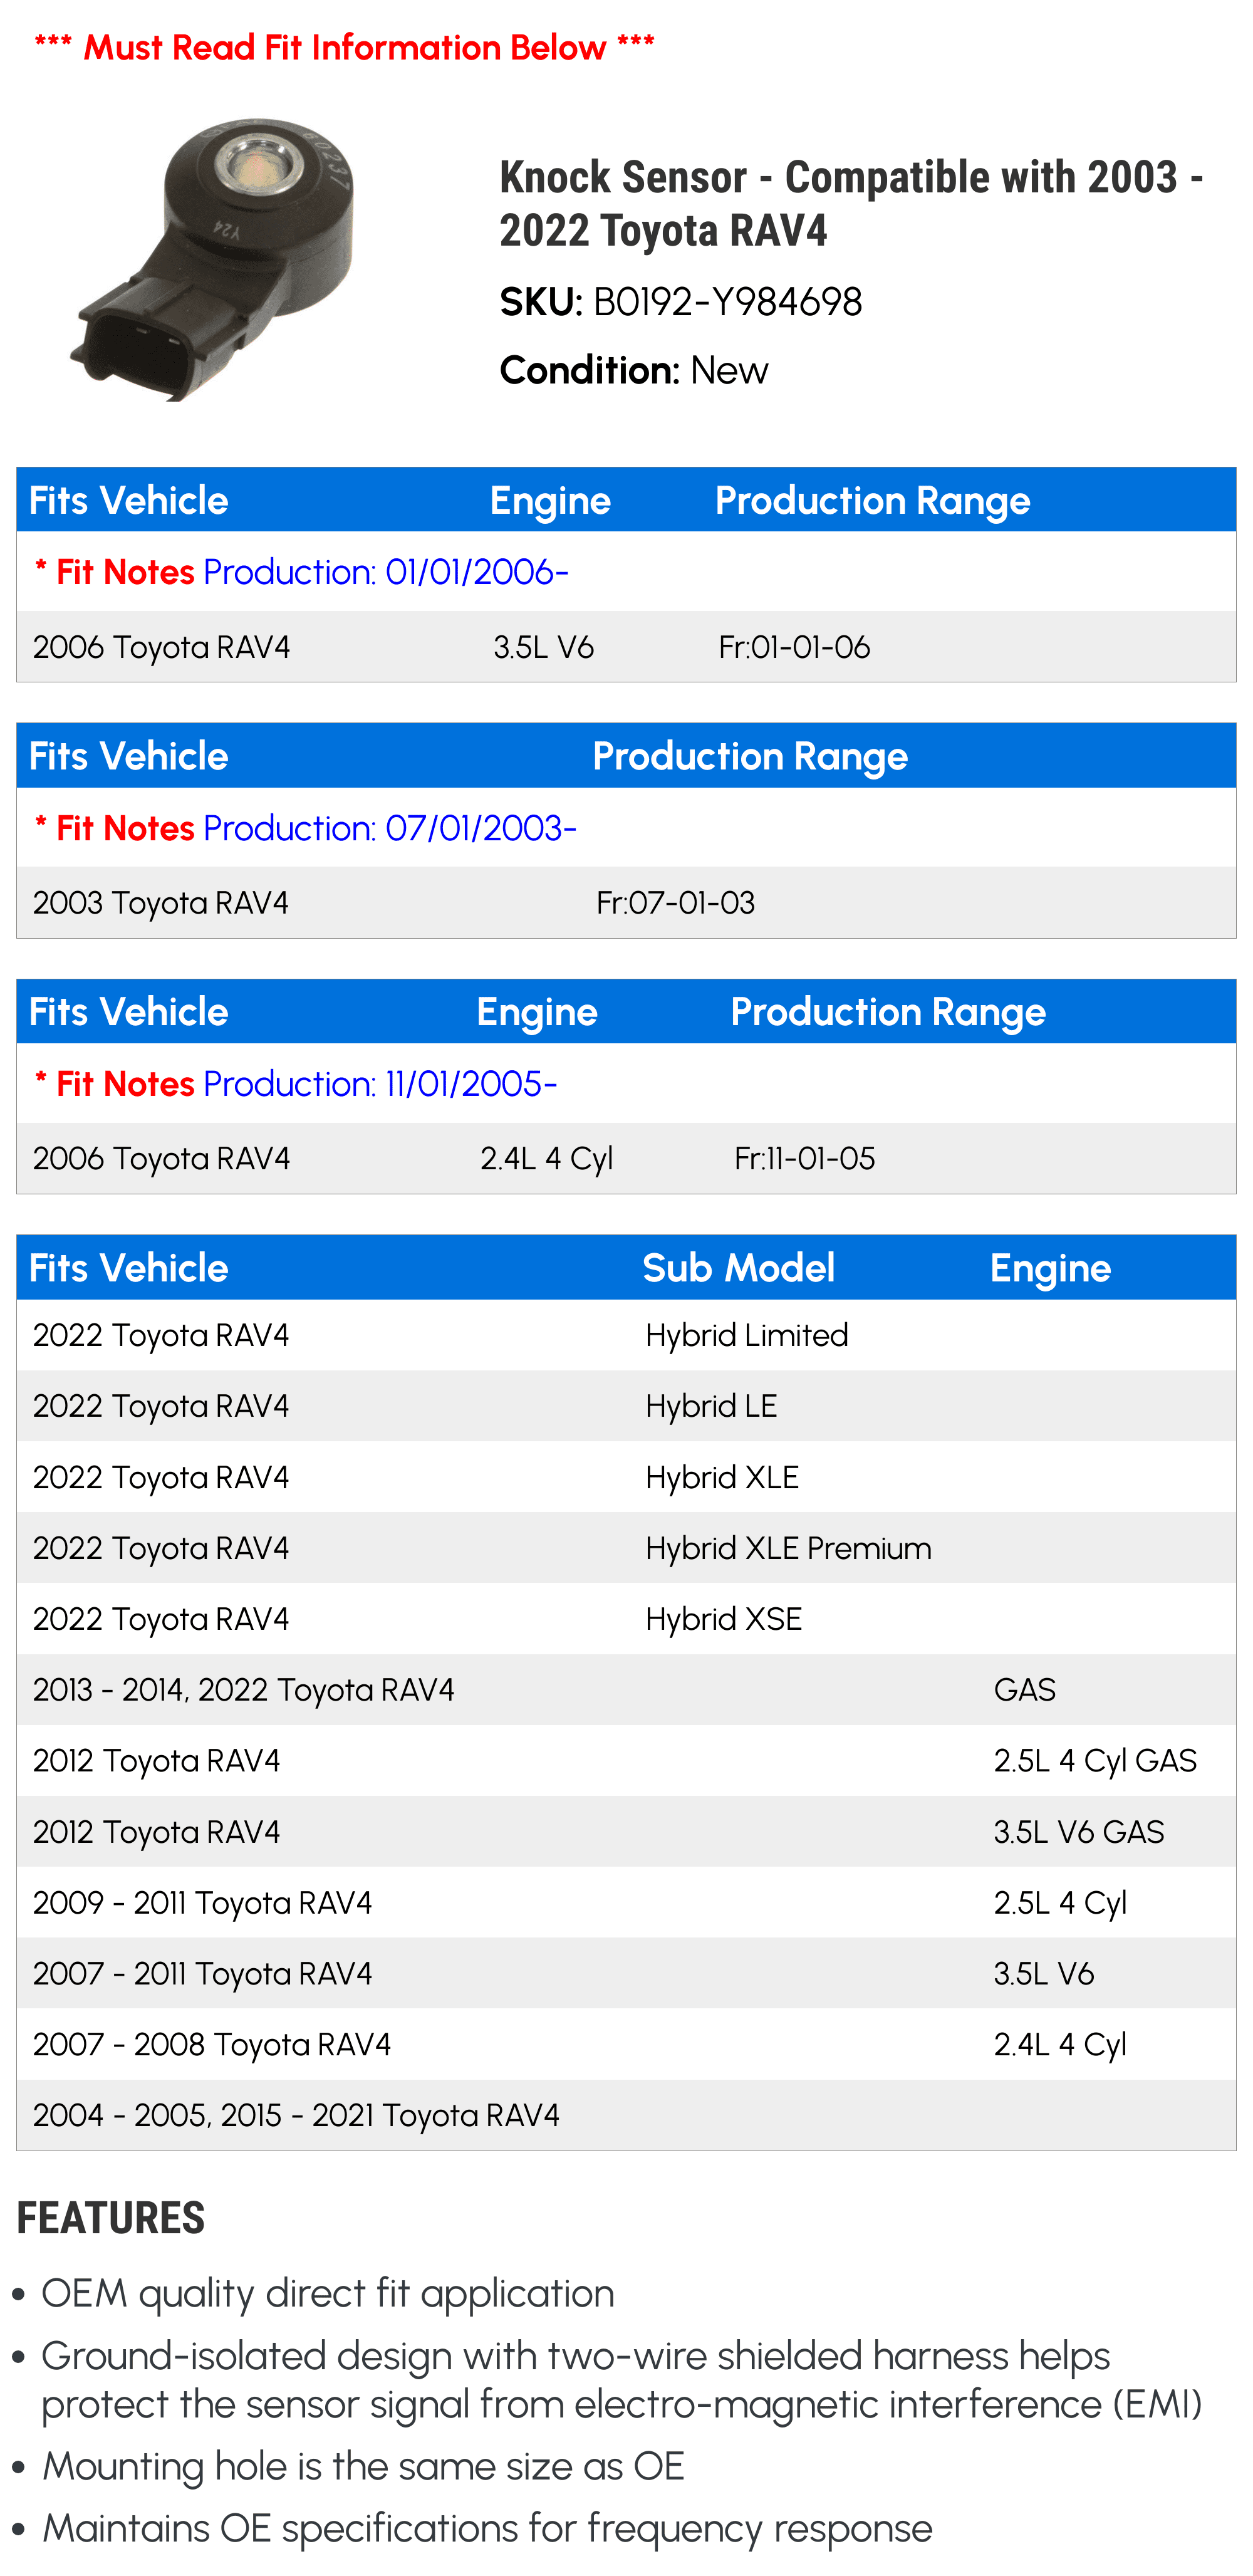Select the 2006 Toyota RAV4 3.5L V6 row

(626, 647)
